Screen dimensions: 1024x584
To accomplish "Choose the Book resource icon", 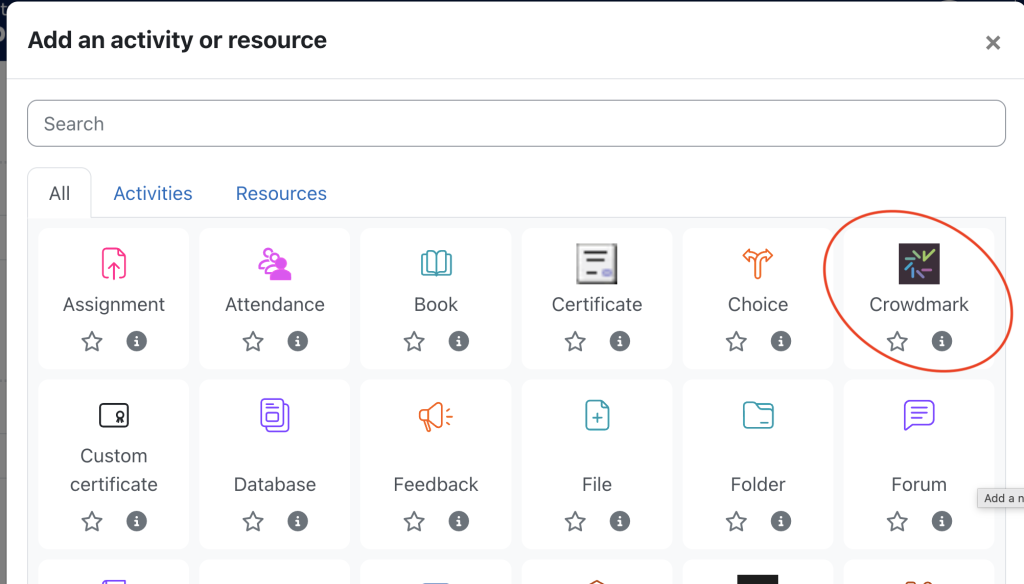I will [x=436, y=264].
